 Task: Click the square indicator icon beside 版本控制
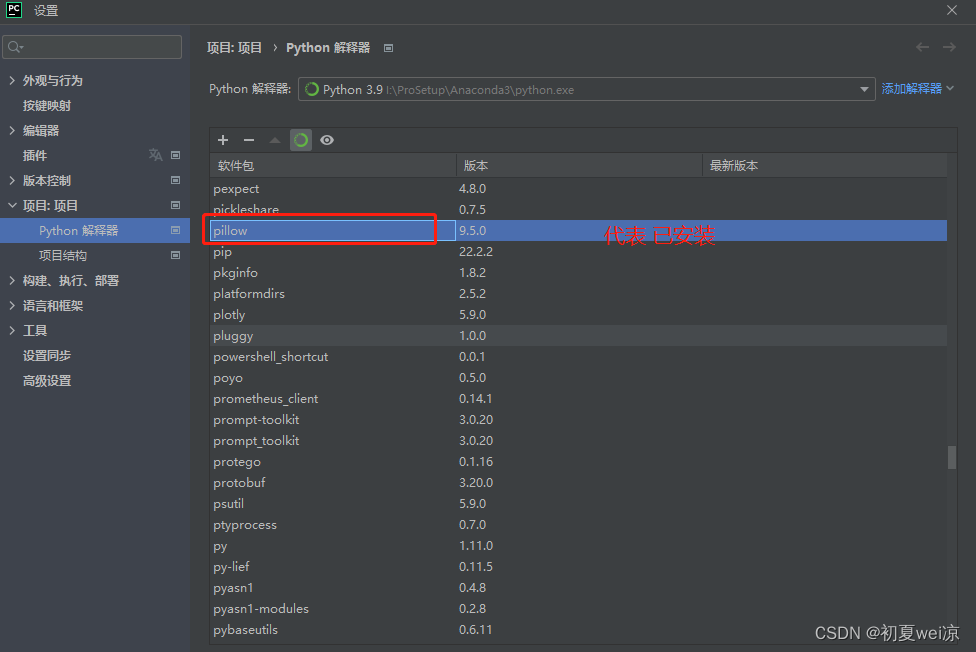[176, 180]
